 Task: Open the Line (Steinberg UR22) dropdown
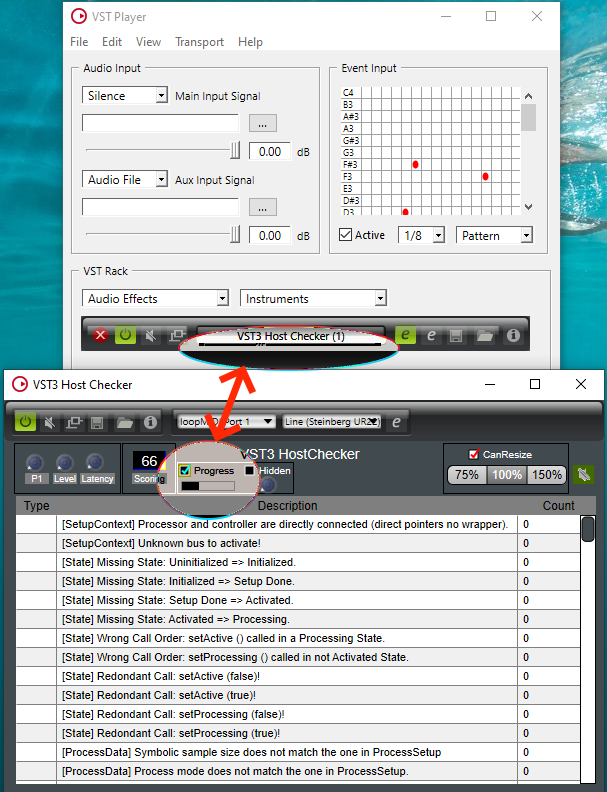point(331,421)
